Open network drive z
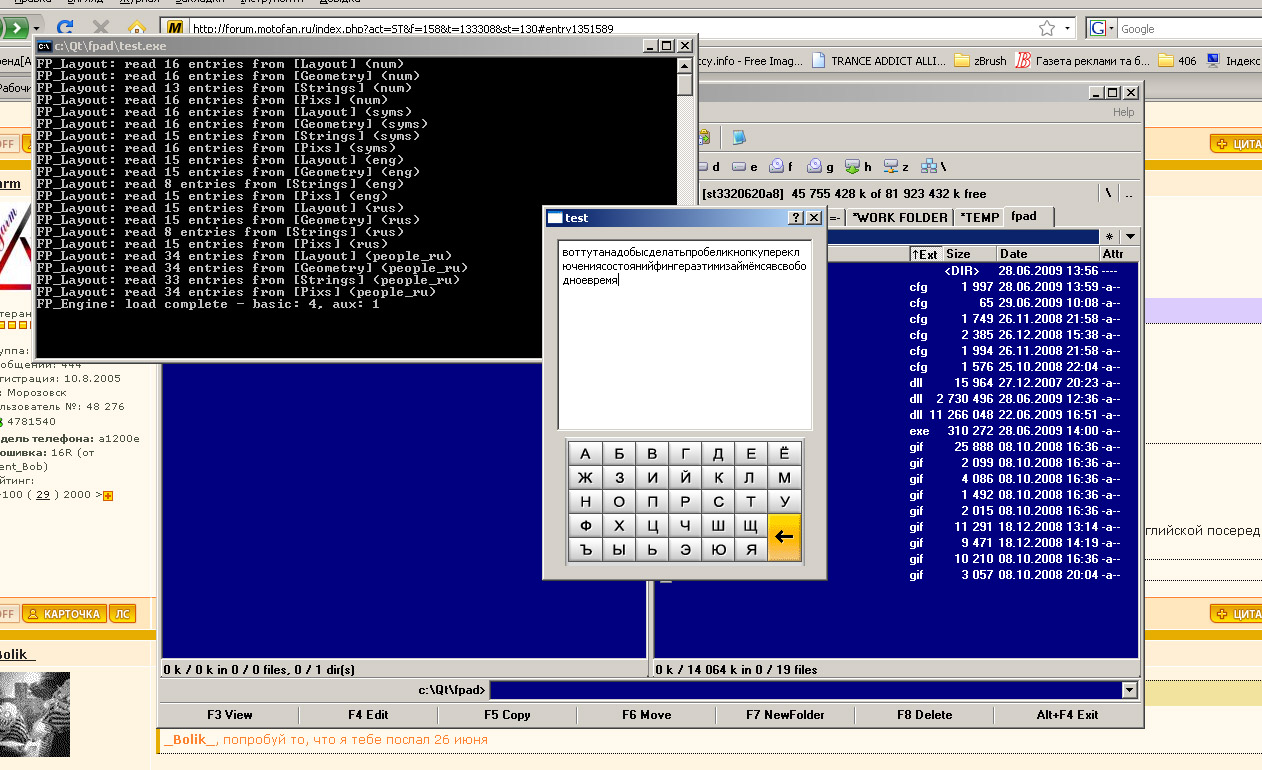Image resolution: width=1262 pixels, height=770 pixels. tap(895, 167)
